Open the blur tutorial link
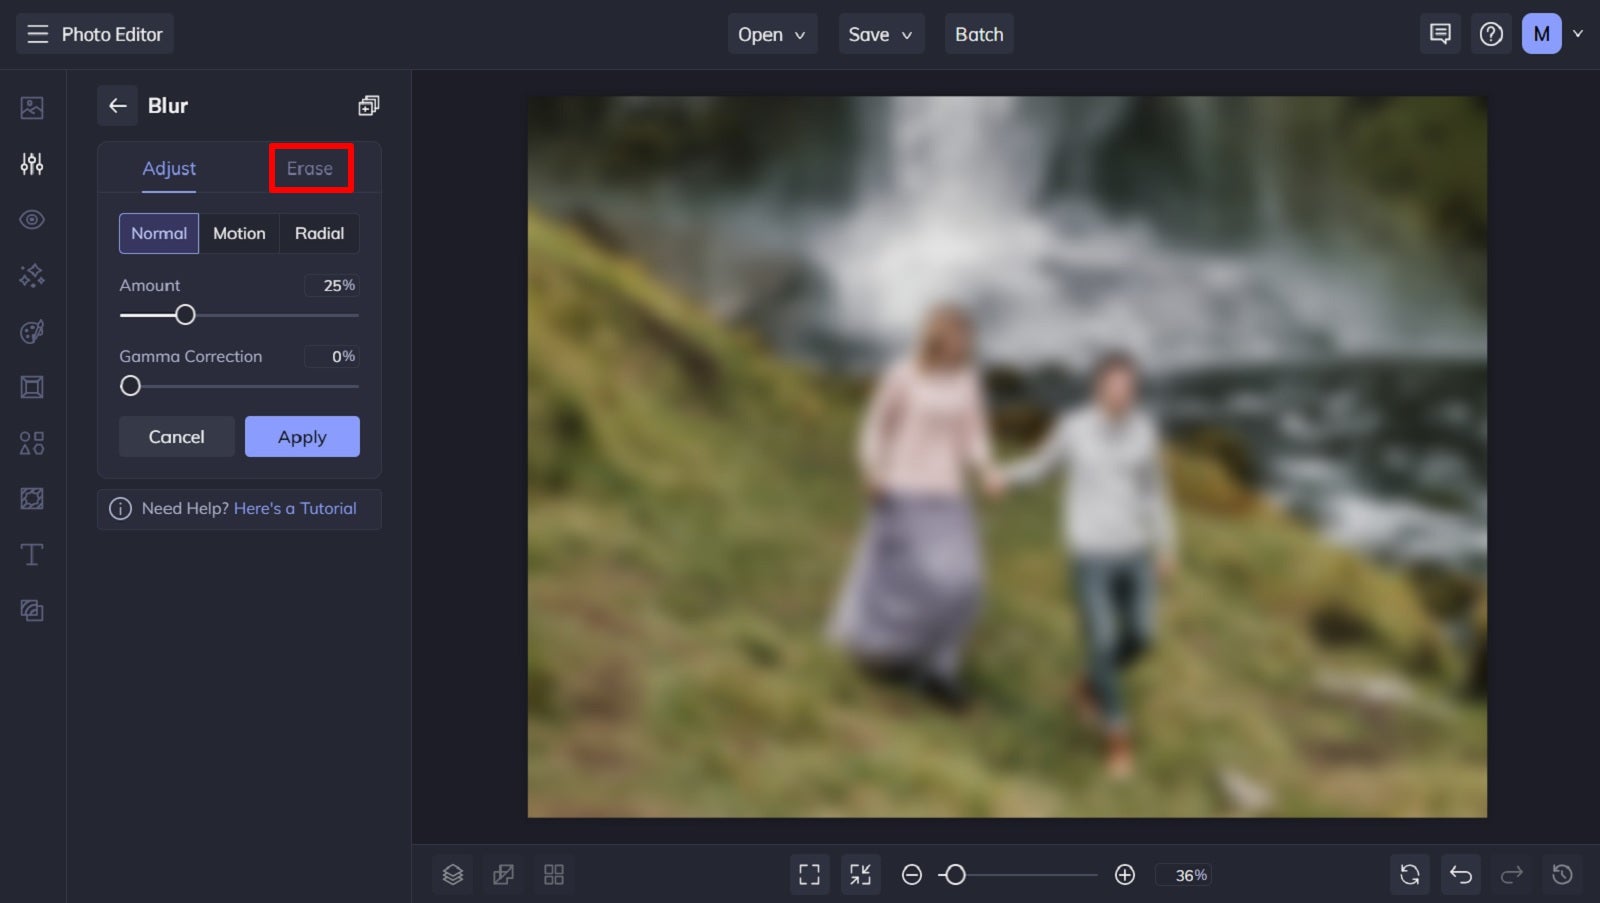 point(295,508)
